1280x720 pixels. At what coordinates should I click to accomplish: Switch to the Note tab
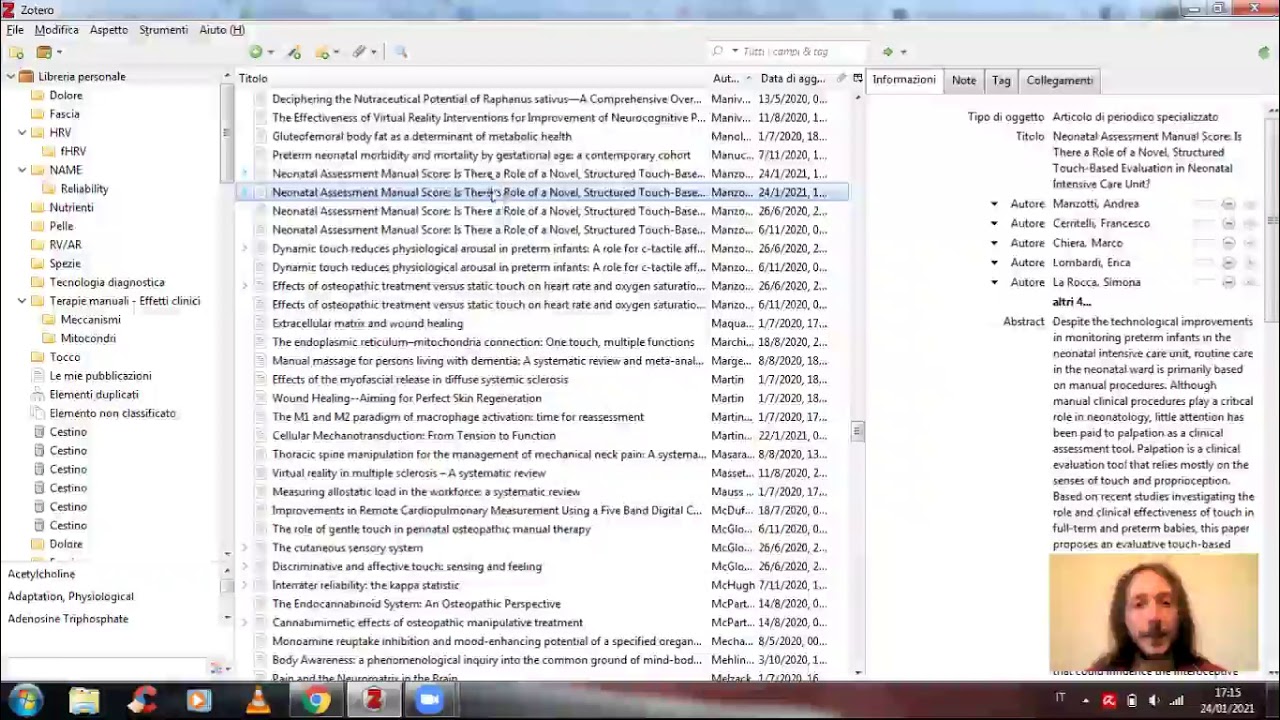coord(964,81)
